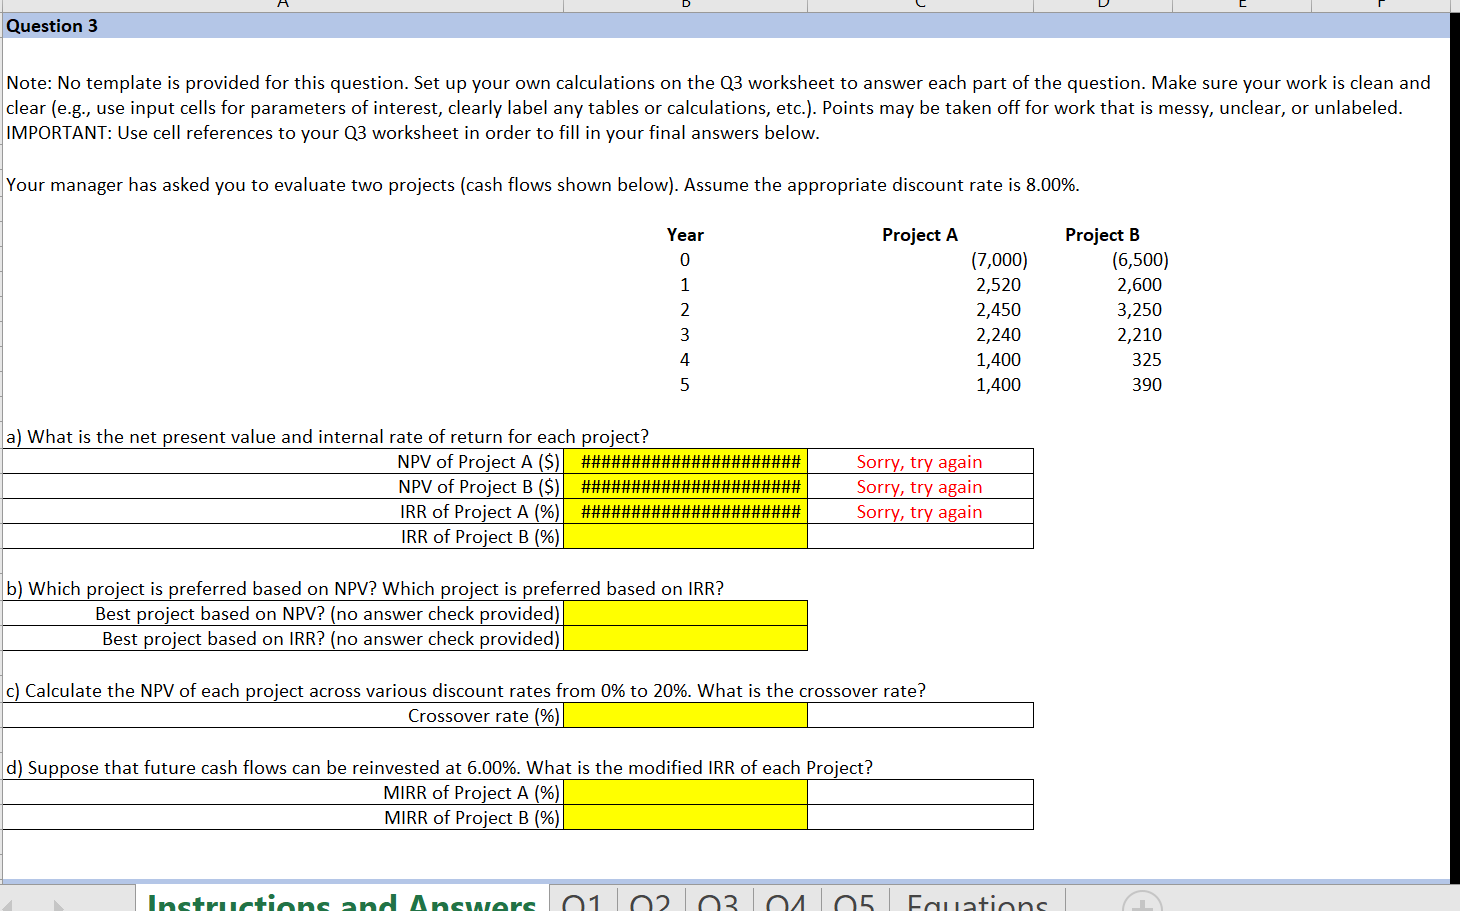The height and width of the screenshot is (911, 1460).
Task: Click the part d) modified IRR question text
Action: coord(439,768)
